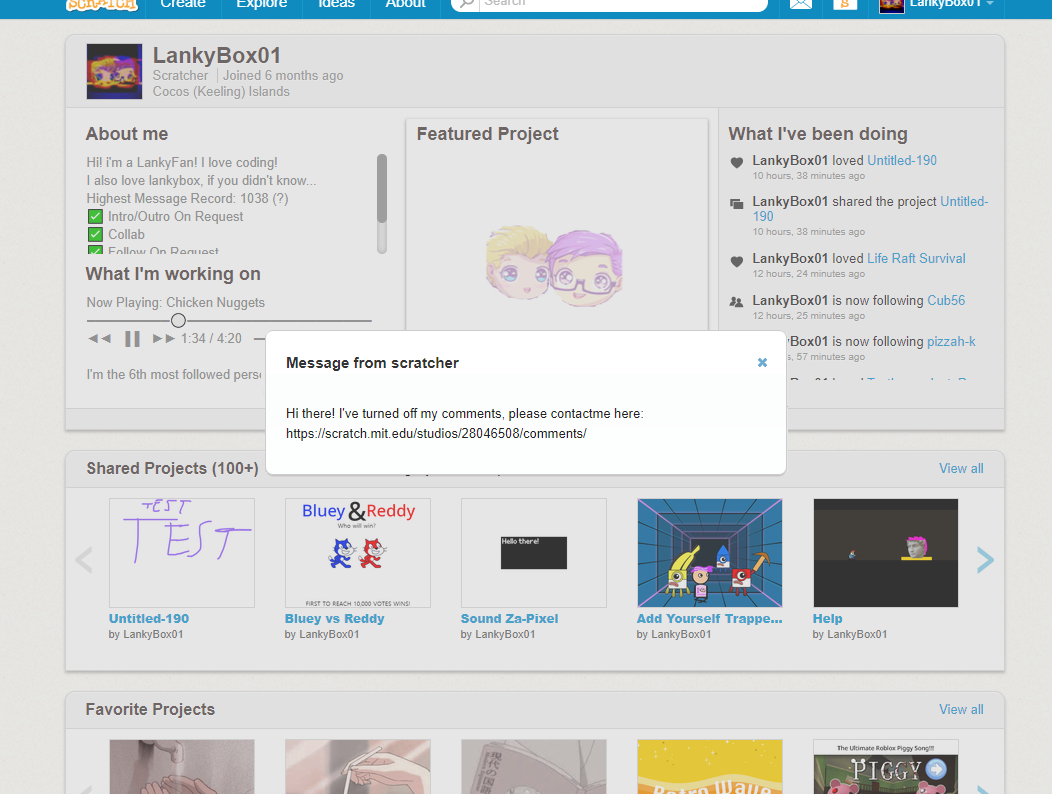
Task: Open the Explore menu item
Action: [x=262, y=4]
